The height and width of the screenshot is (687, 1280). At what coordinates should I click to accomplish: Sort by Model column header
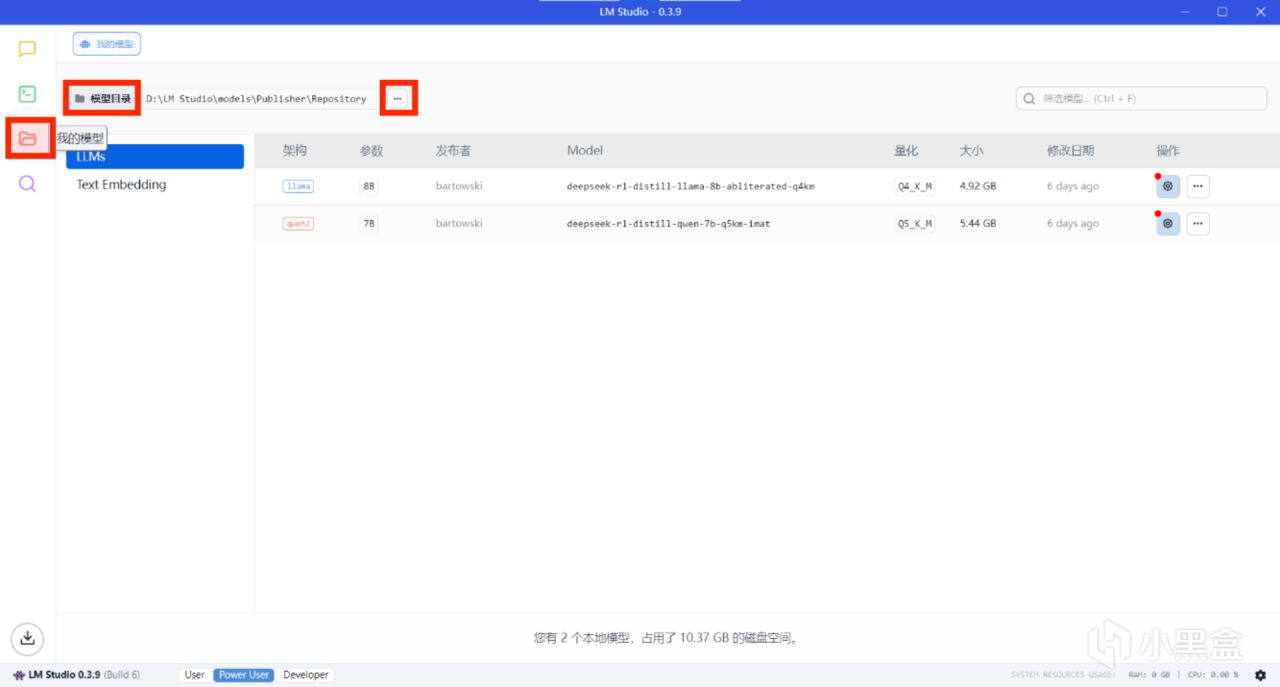click(x=585, y=151)
